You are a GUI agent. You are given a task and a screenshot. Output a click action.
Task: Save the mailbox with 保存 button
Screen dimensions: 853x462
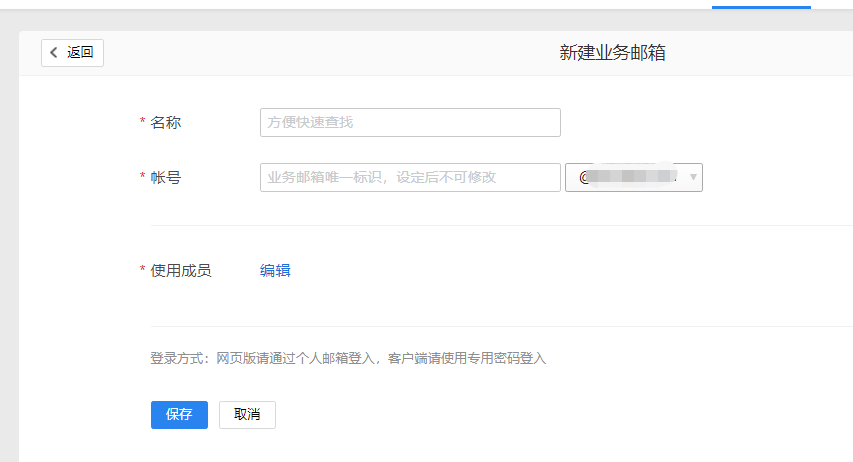[x=179, y=415]
